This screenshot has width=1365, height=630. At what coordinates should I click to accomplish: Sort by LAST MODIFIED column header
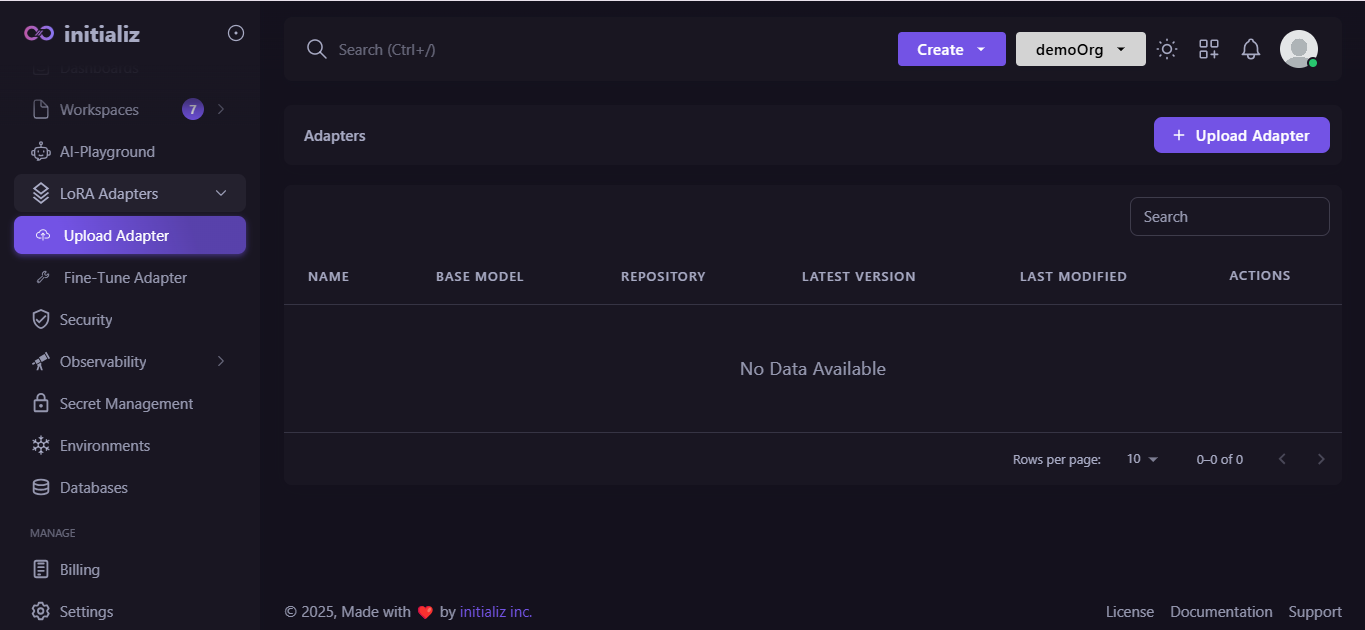pos(1073,277)
